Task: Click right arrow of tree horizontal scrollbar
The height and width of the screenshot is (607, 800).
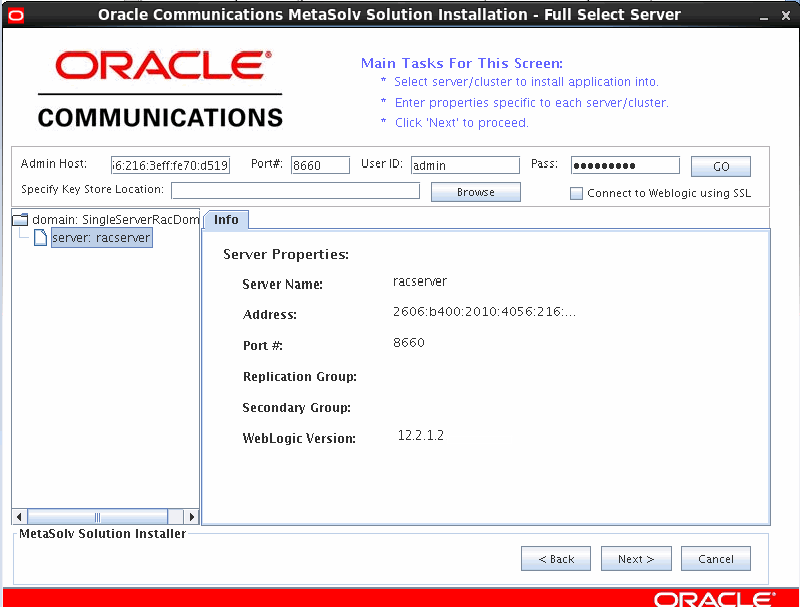Action: coord(191,517)
